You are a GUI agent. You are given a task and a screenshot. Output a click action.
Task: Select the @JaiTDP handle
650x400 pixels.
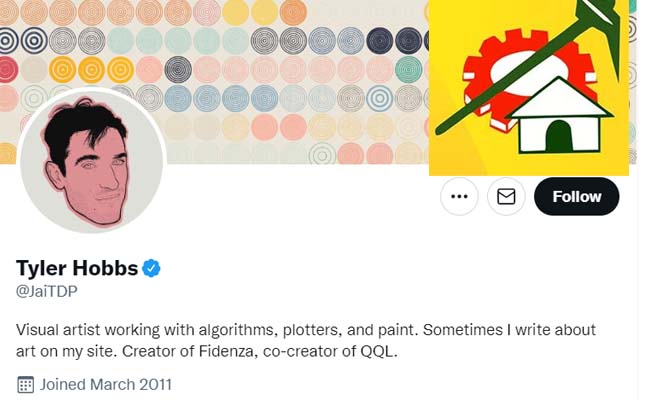point(47,291)
